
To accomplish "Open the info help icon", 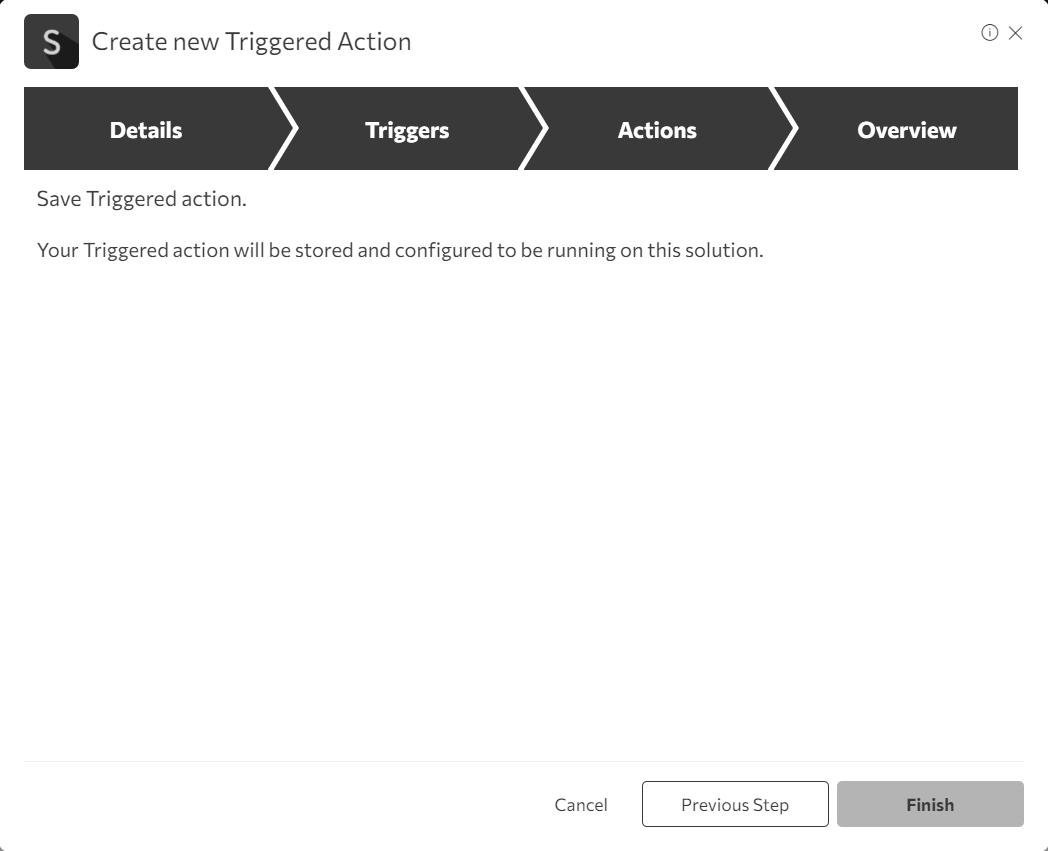I will tap(989, 33).
